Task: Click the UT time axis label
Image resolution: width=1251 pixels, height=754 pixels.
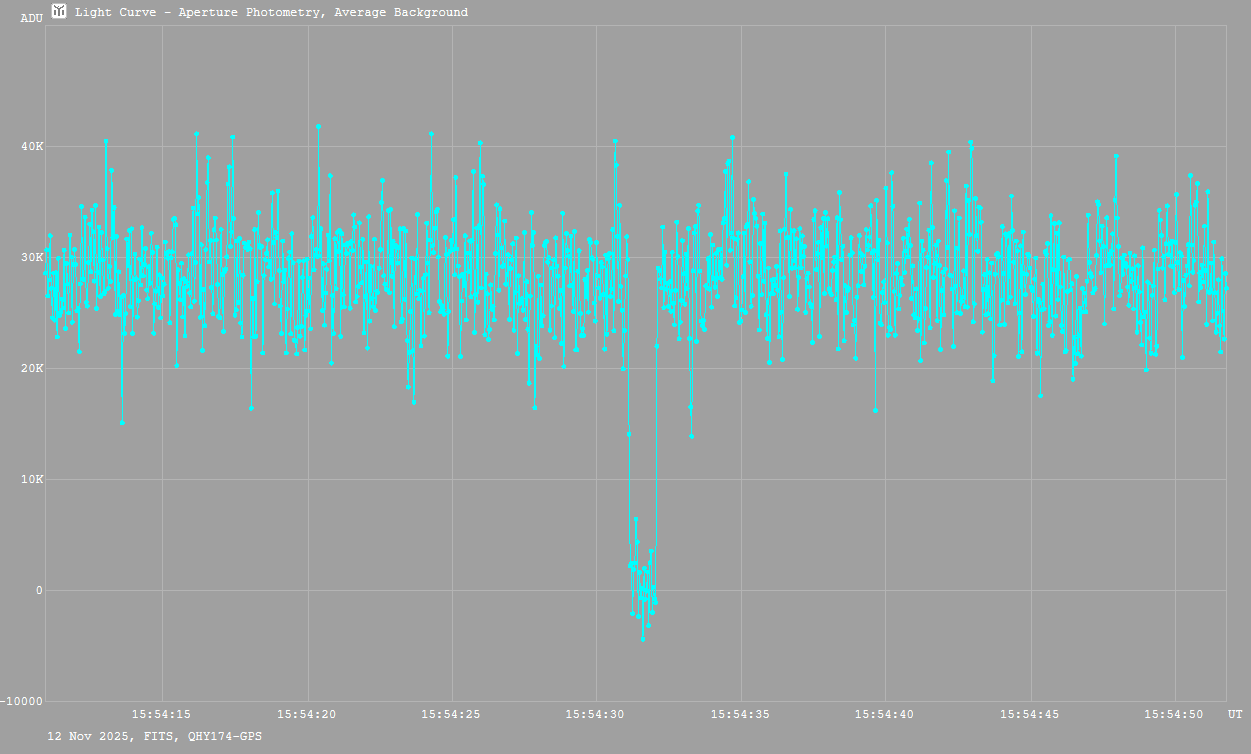Action: point(1235,714)
